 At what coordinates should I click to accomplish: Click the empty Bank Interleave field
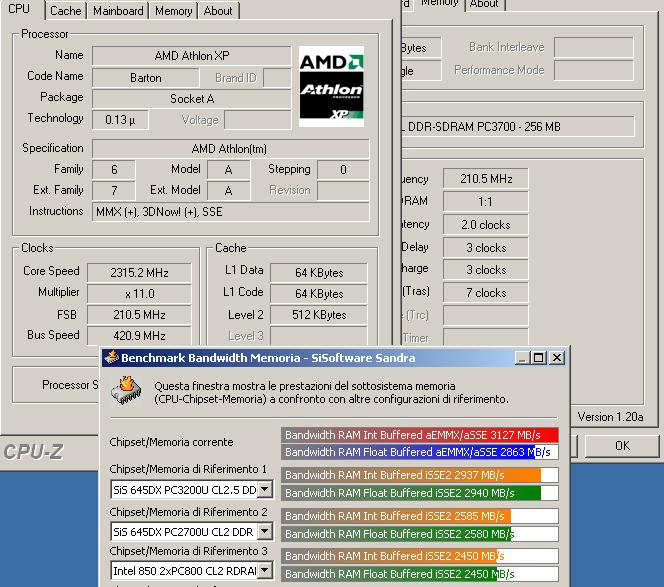pyautogui.click(x=594, y=47)
